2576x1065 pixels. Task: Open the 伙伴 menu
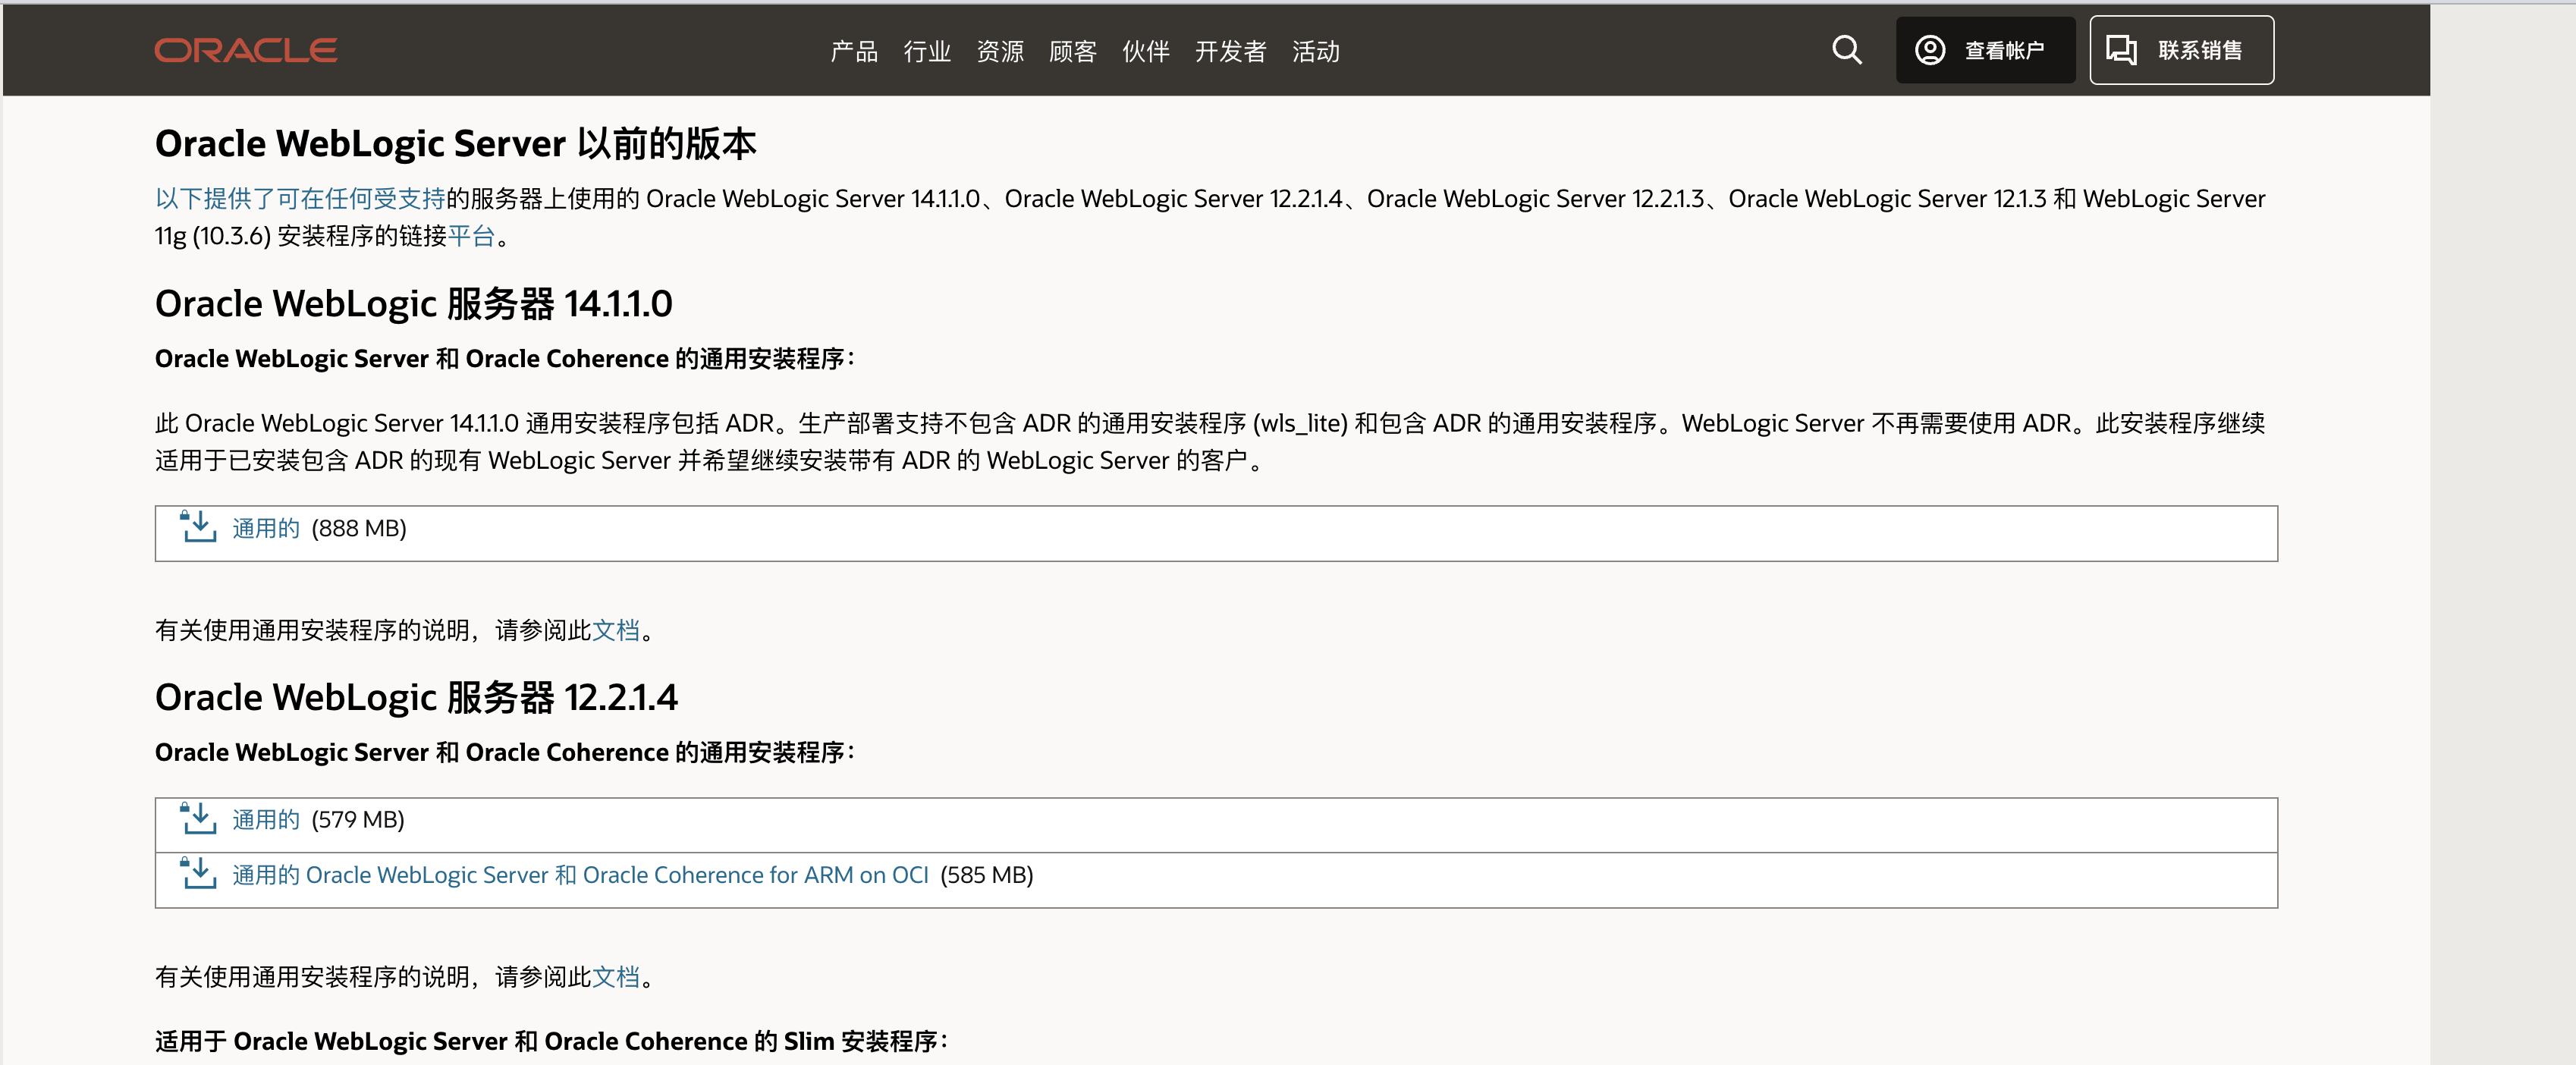click(x=1146, y=51)
